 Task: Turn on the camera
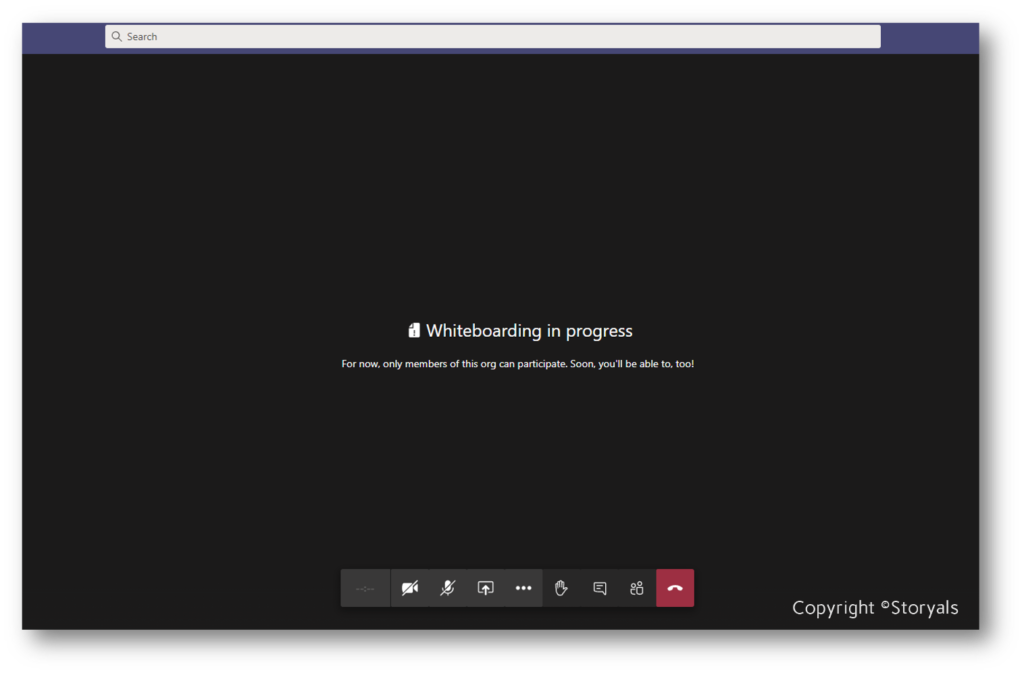pyautogui.click(x=410, y=588)
